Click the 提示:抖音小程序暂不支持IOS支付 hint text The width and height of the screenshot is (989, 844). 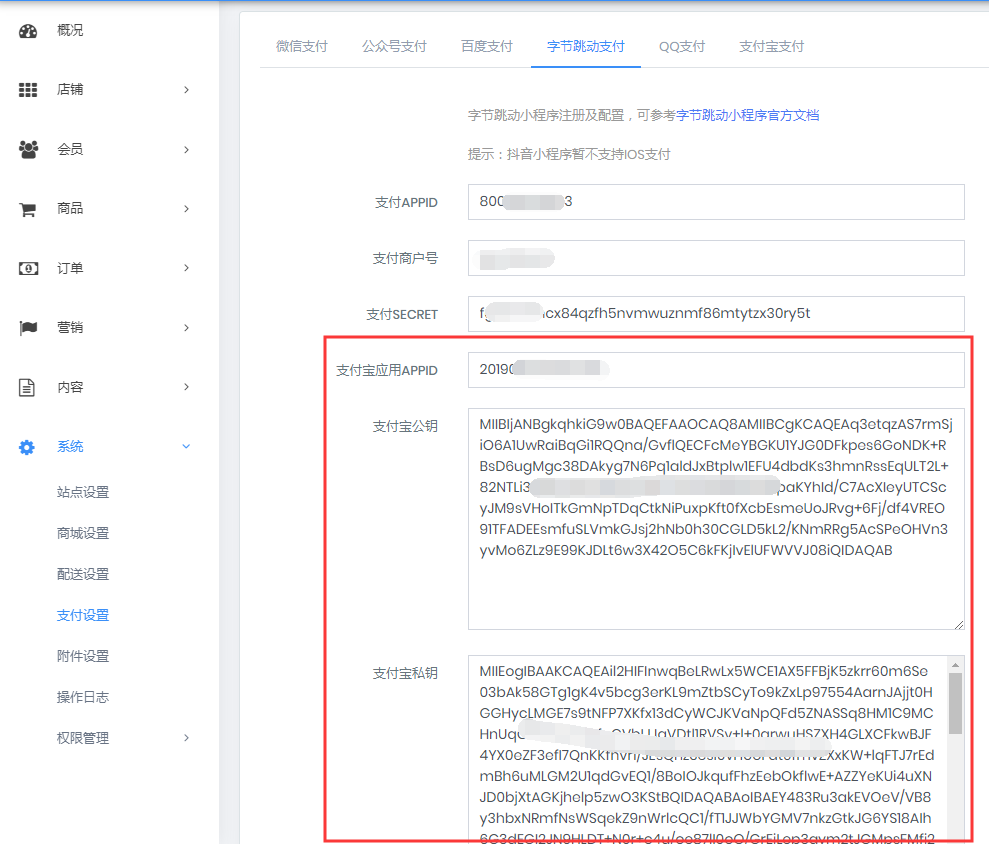568,155
